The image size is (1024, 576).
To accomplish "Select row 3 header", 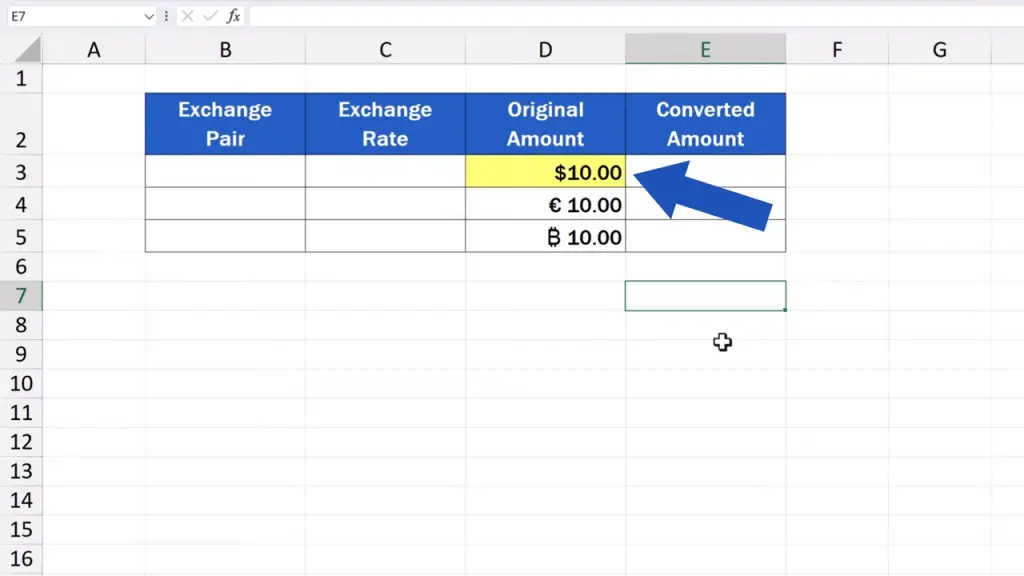I will click(x=21, y=172).
